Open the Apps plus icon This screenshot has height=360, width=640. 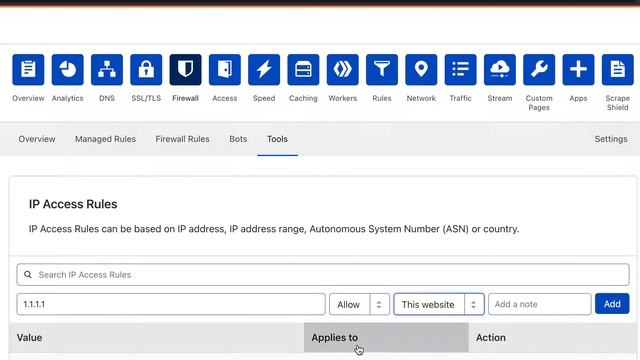click(578, 69)
